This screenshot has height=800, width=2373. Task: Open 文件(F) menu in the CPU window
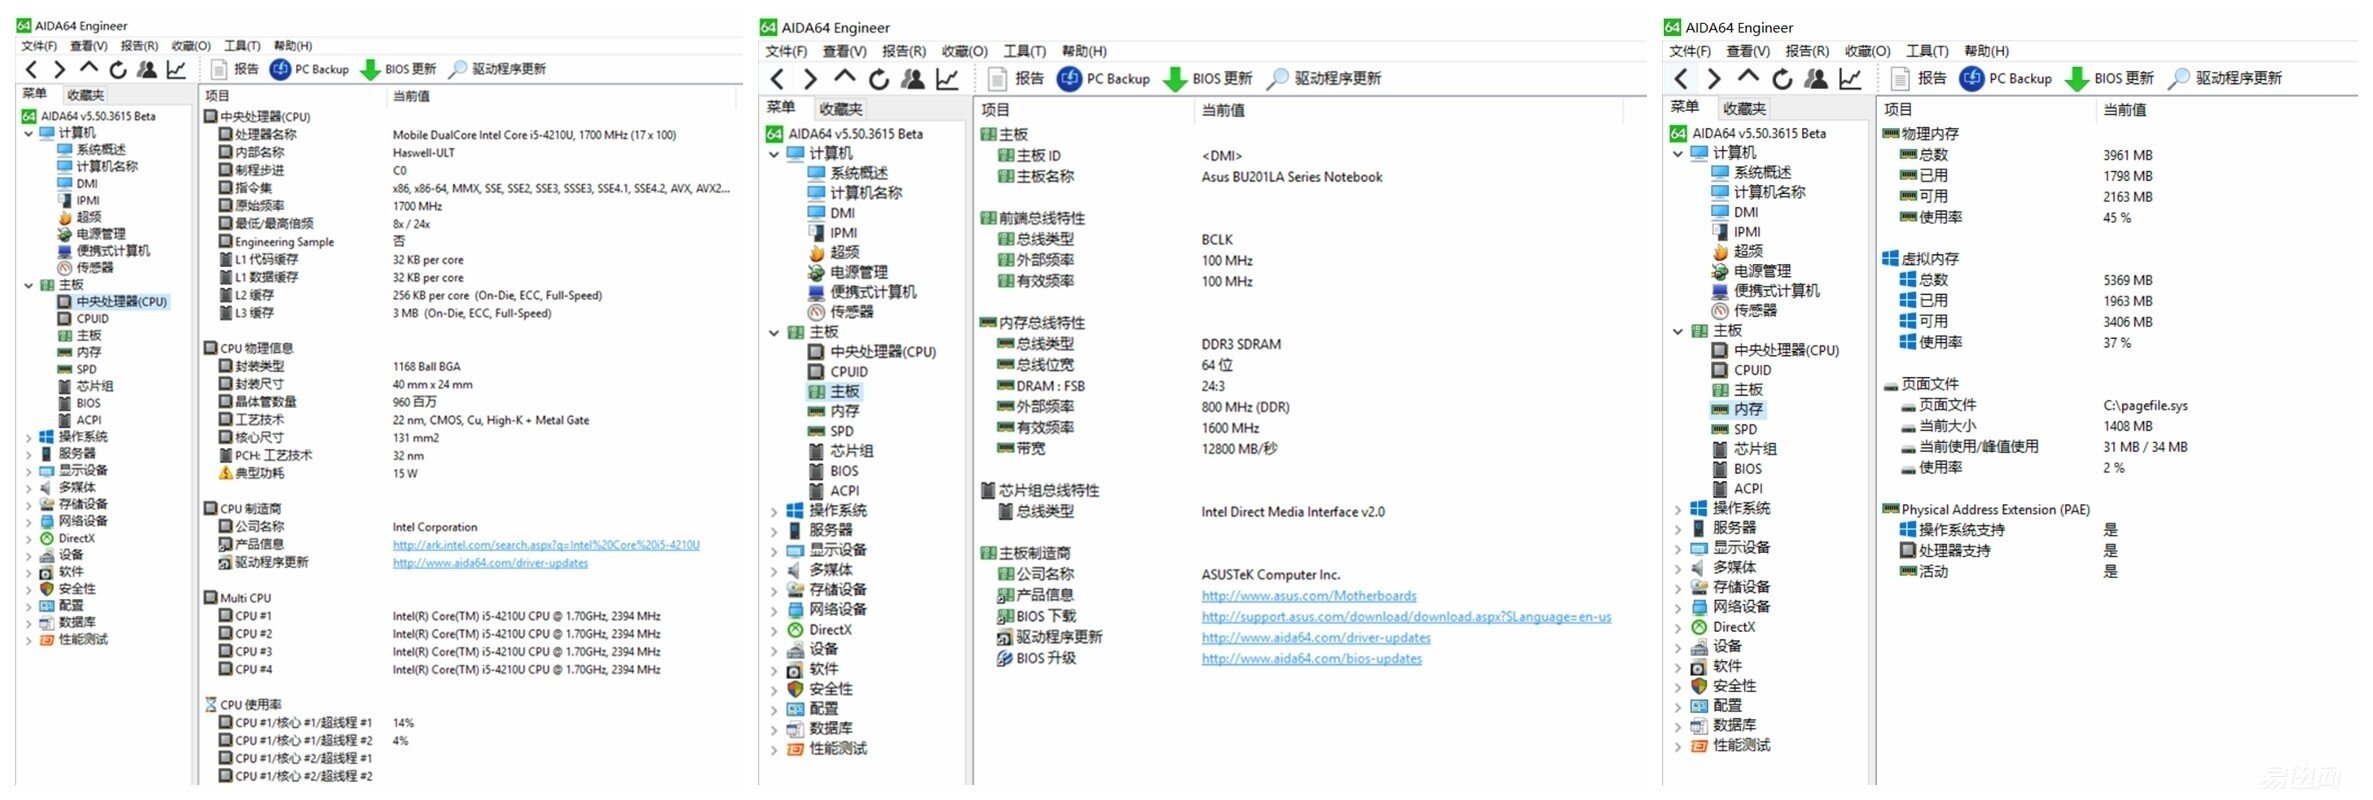click(x=39, y=46)
